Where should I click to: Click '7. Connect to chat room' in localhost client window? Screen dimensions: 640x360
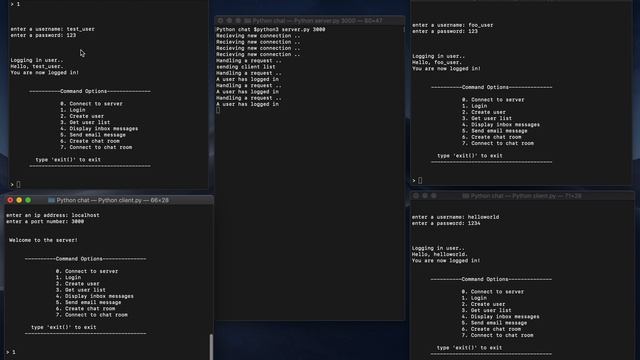point(92,315)
